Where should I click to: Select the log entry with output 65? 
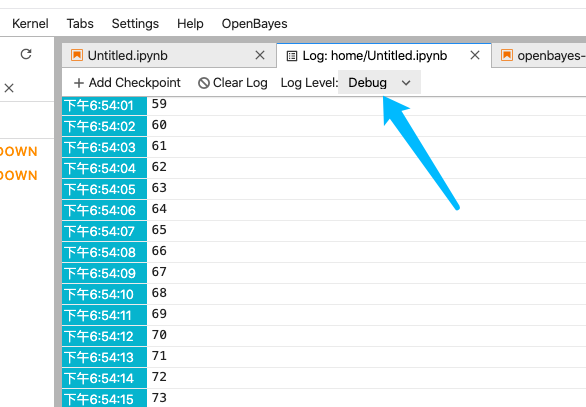[324, 231]
